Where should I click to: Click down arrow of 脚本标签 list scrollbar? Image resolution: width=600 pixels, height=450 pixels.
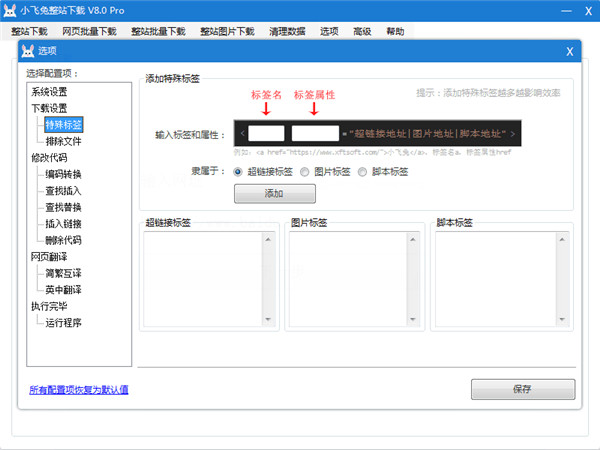coord(562,319)
